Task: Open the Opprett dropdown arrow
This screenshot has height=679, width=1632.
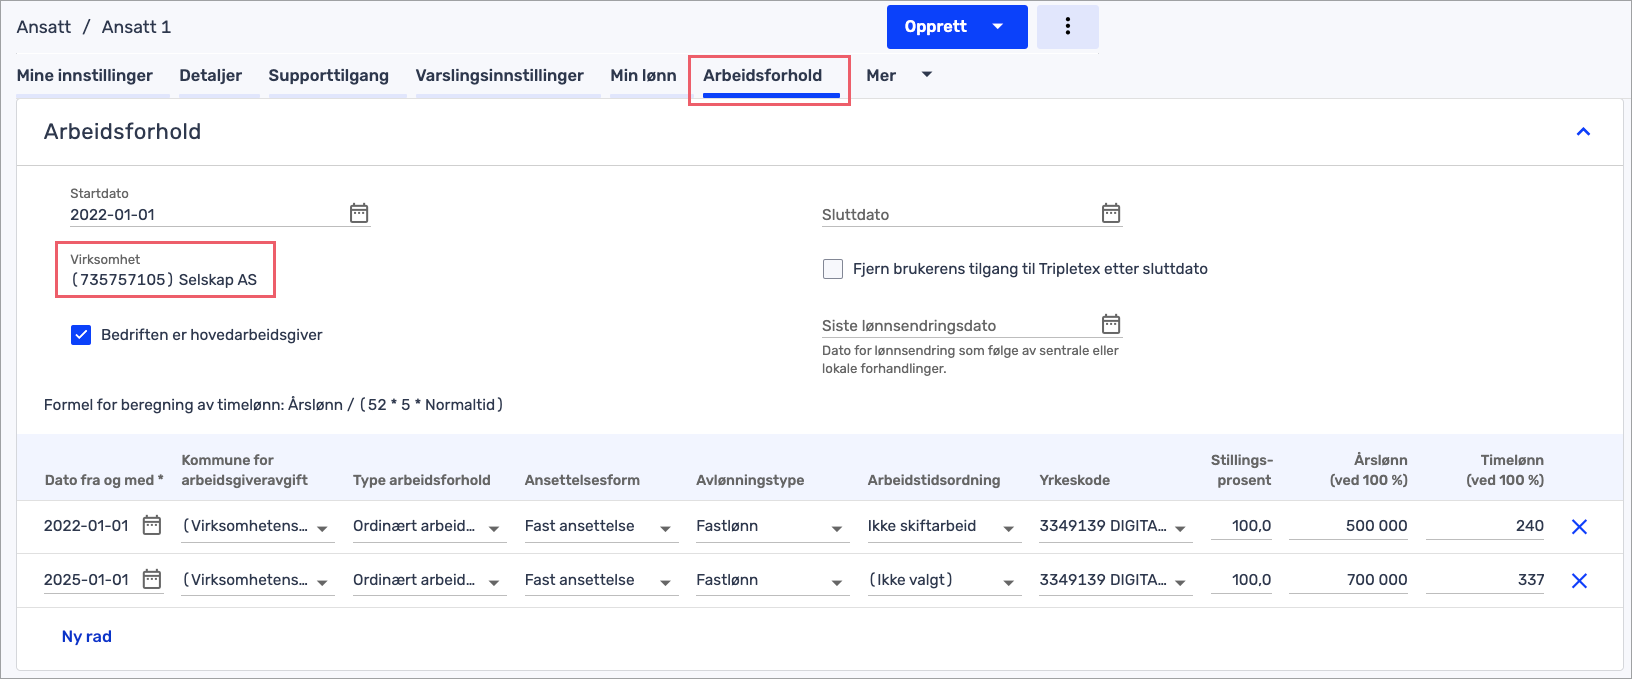Action: pos(998,27)
